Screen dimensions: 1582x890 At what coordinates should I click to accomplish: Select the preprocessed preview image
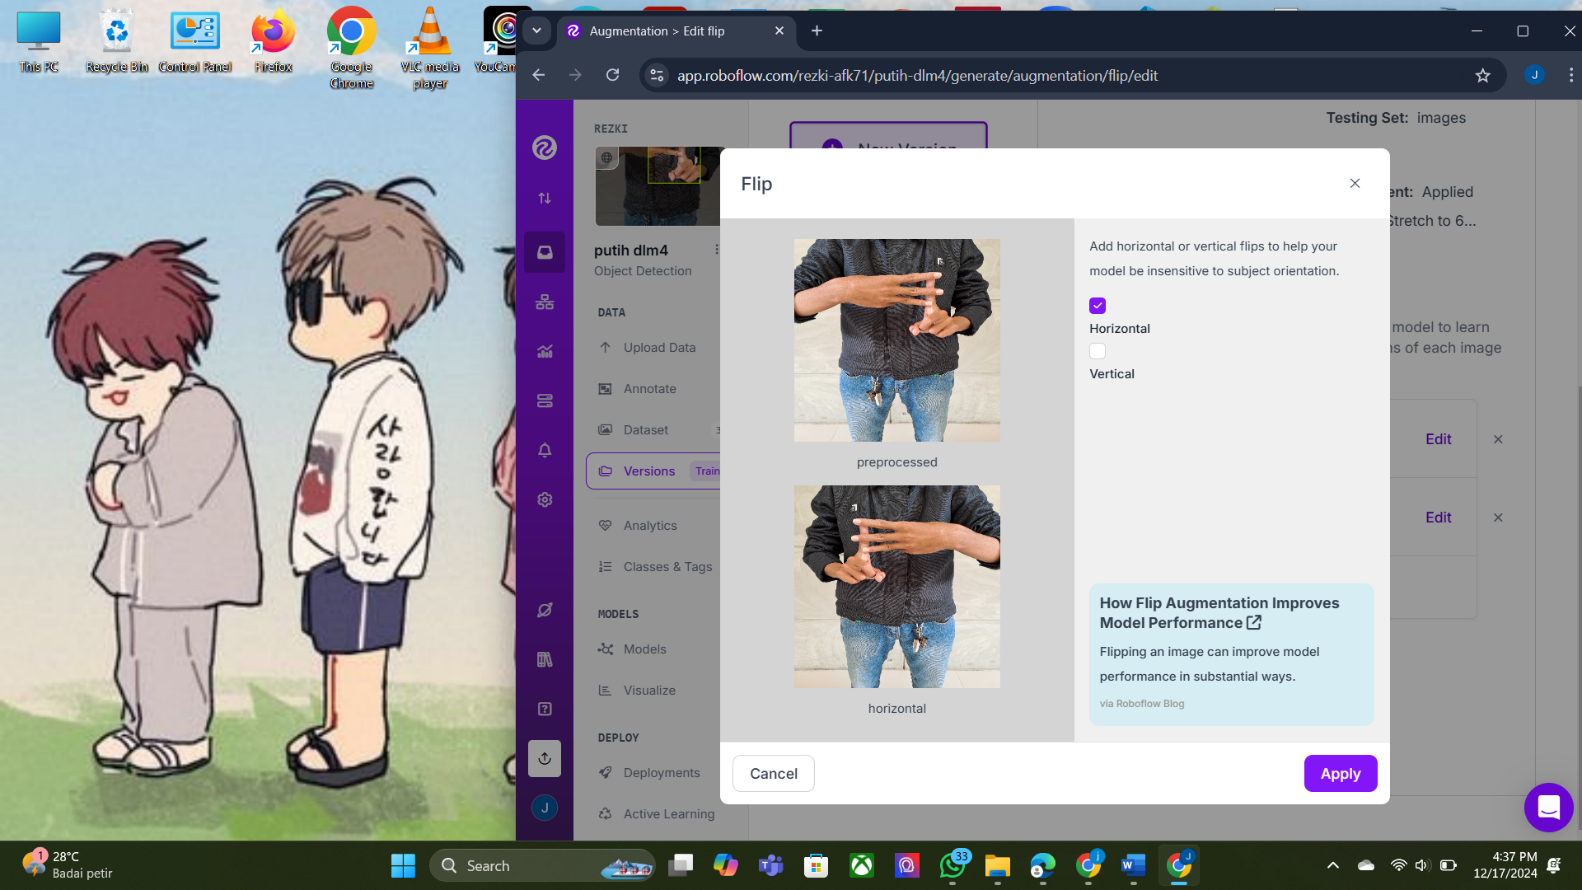pyautogui.click(x=897, y=340)
